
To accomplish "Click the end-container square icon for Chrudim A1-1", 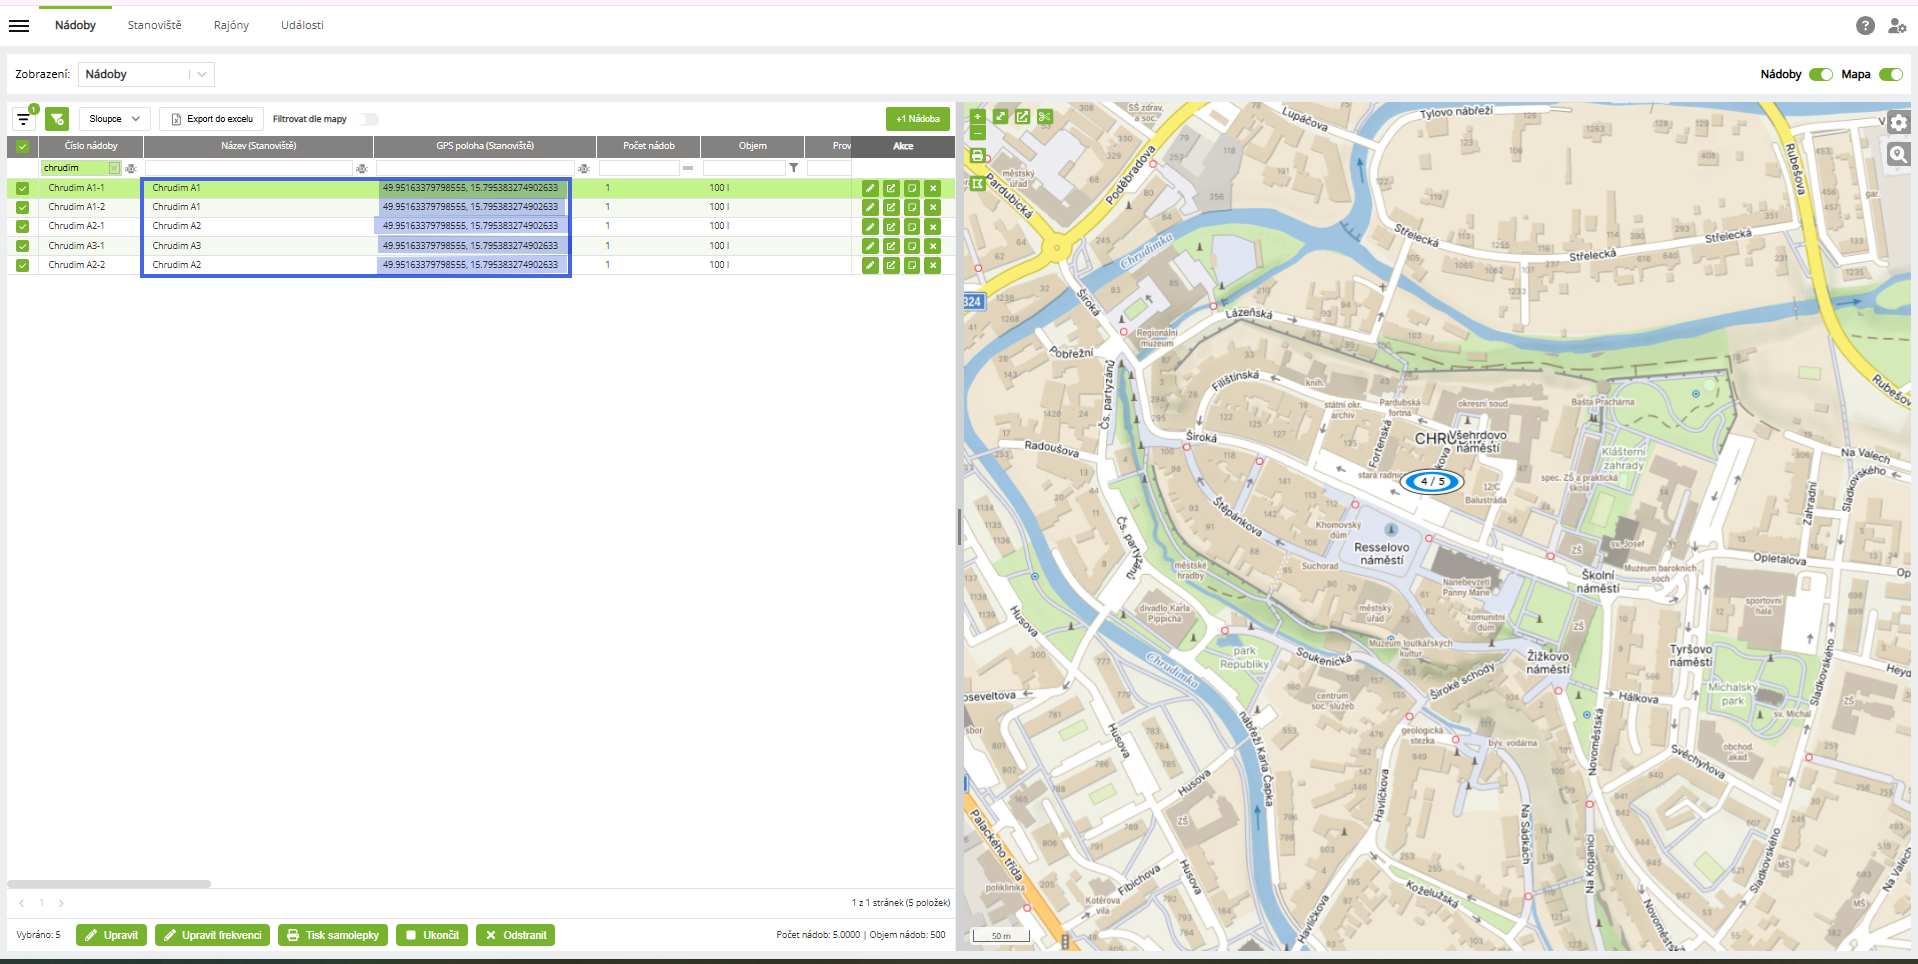I will coord(912,188).
